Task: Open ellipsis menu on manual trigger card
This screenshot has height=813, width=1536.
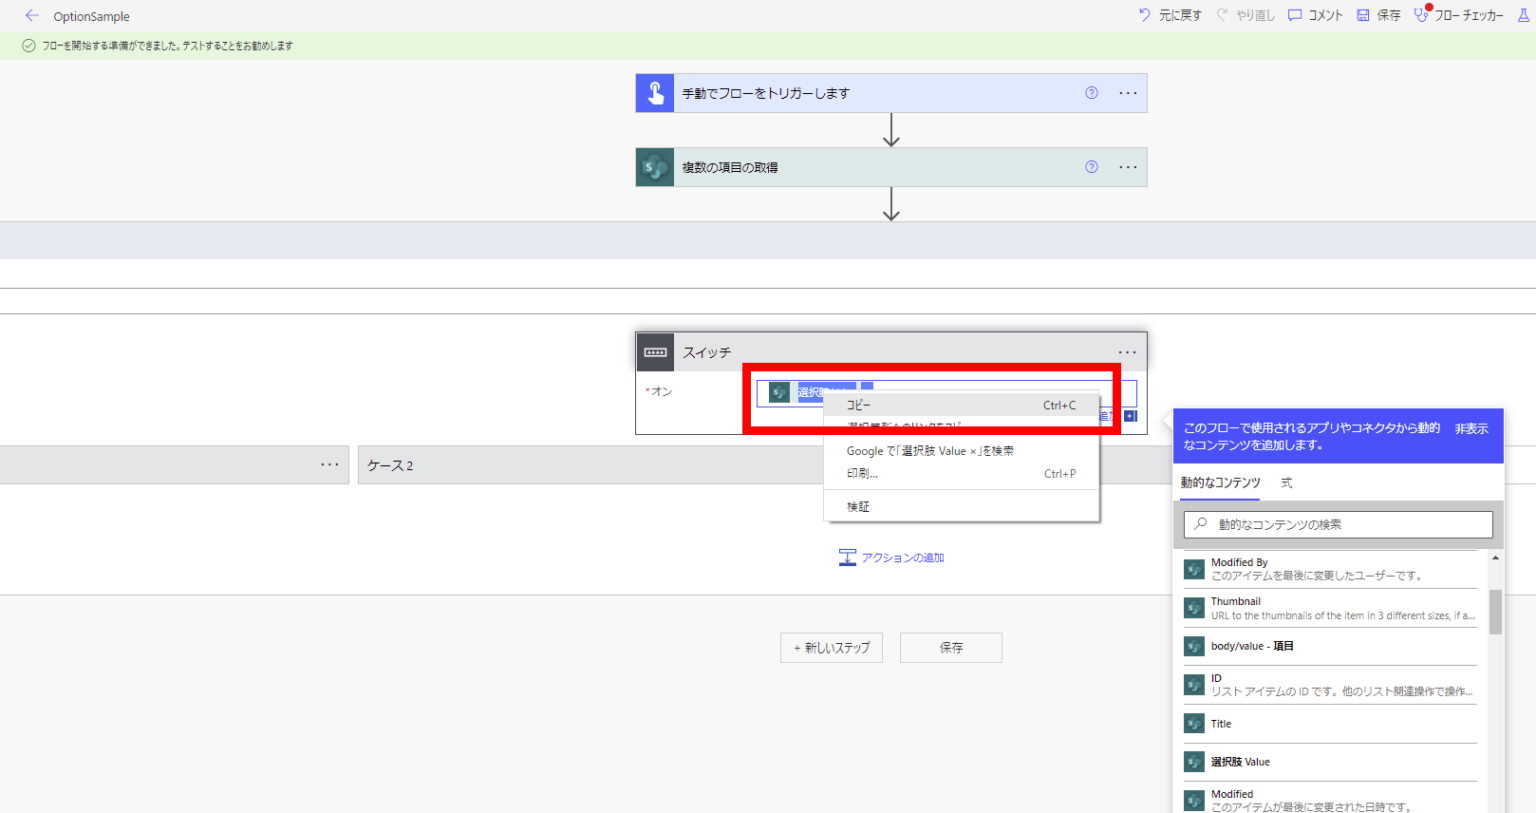Action: (x=1128, y=93)
